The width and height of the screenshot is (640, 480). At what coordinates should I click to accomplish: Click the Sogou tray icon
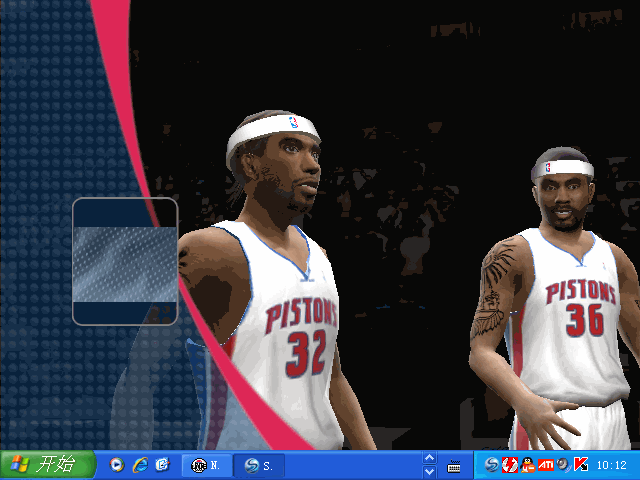491,464
